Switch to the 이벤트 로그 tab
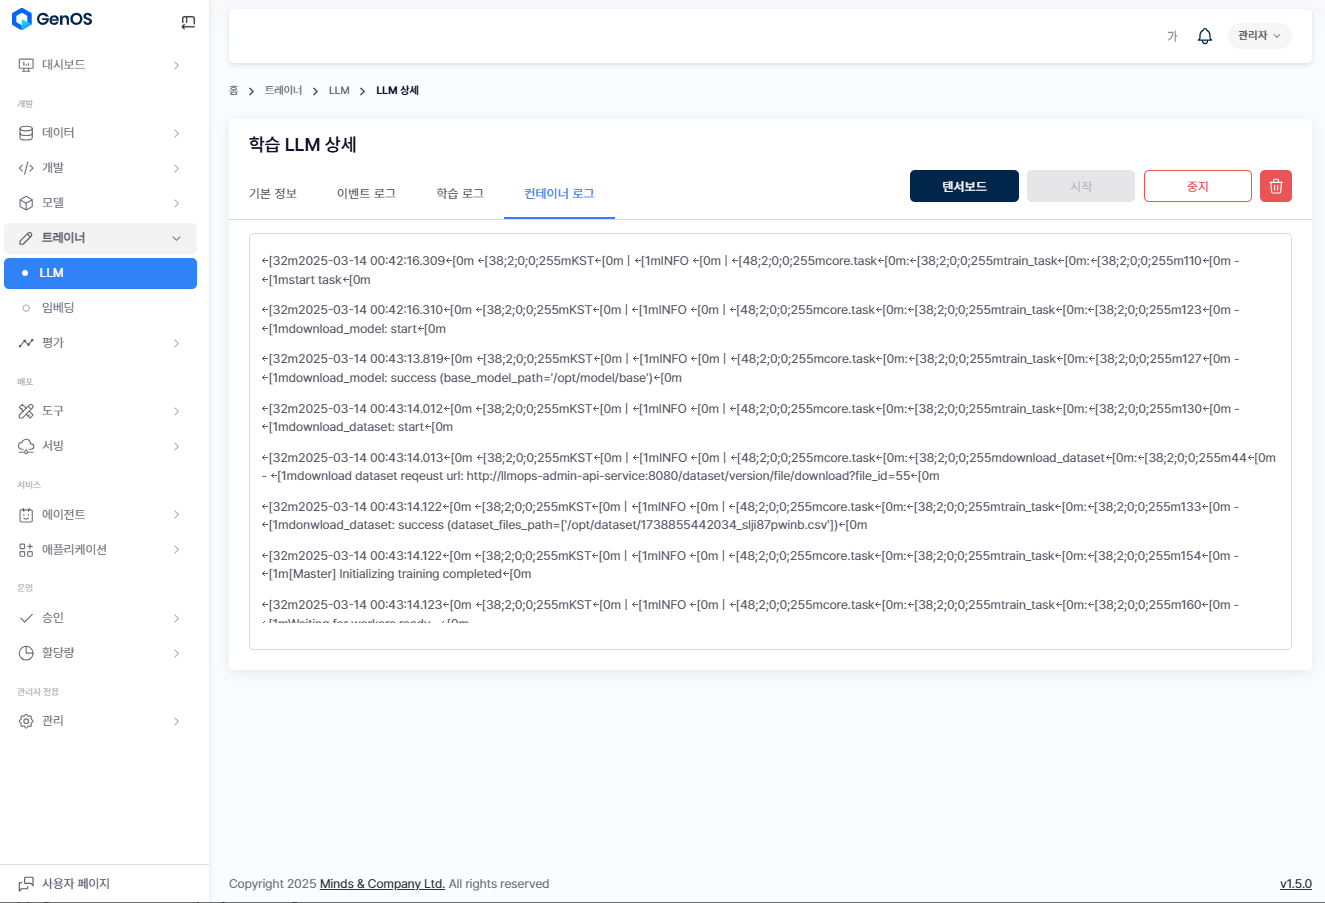This screenshot has height=903, width=1325. point(366,194)
